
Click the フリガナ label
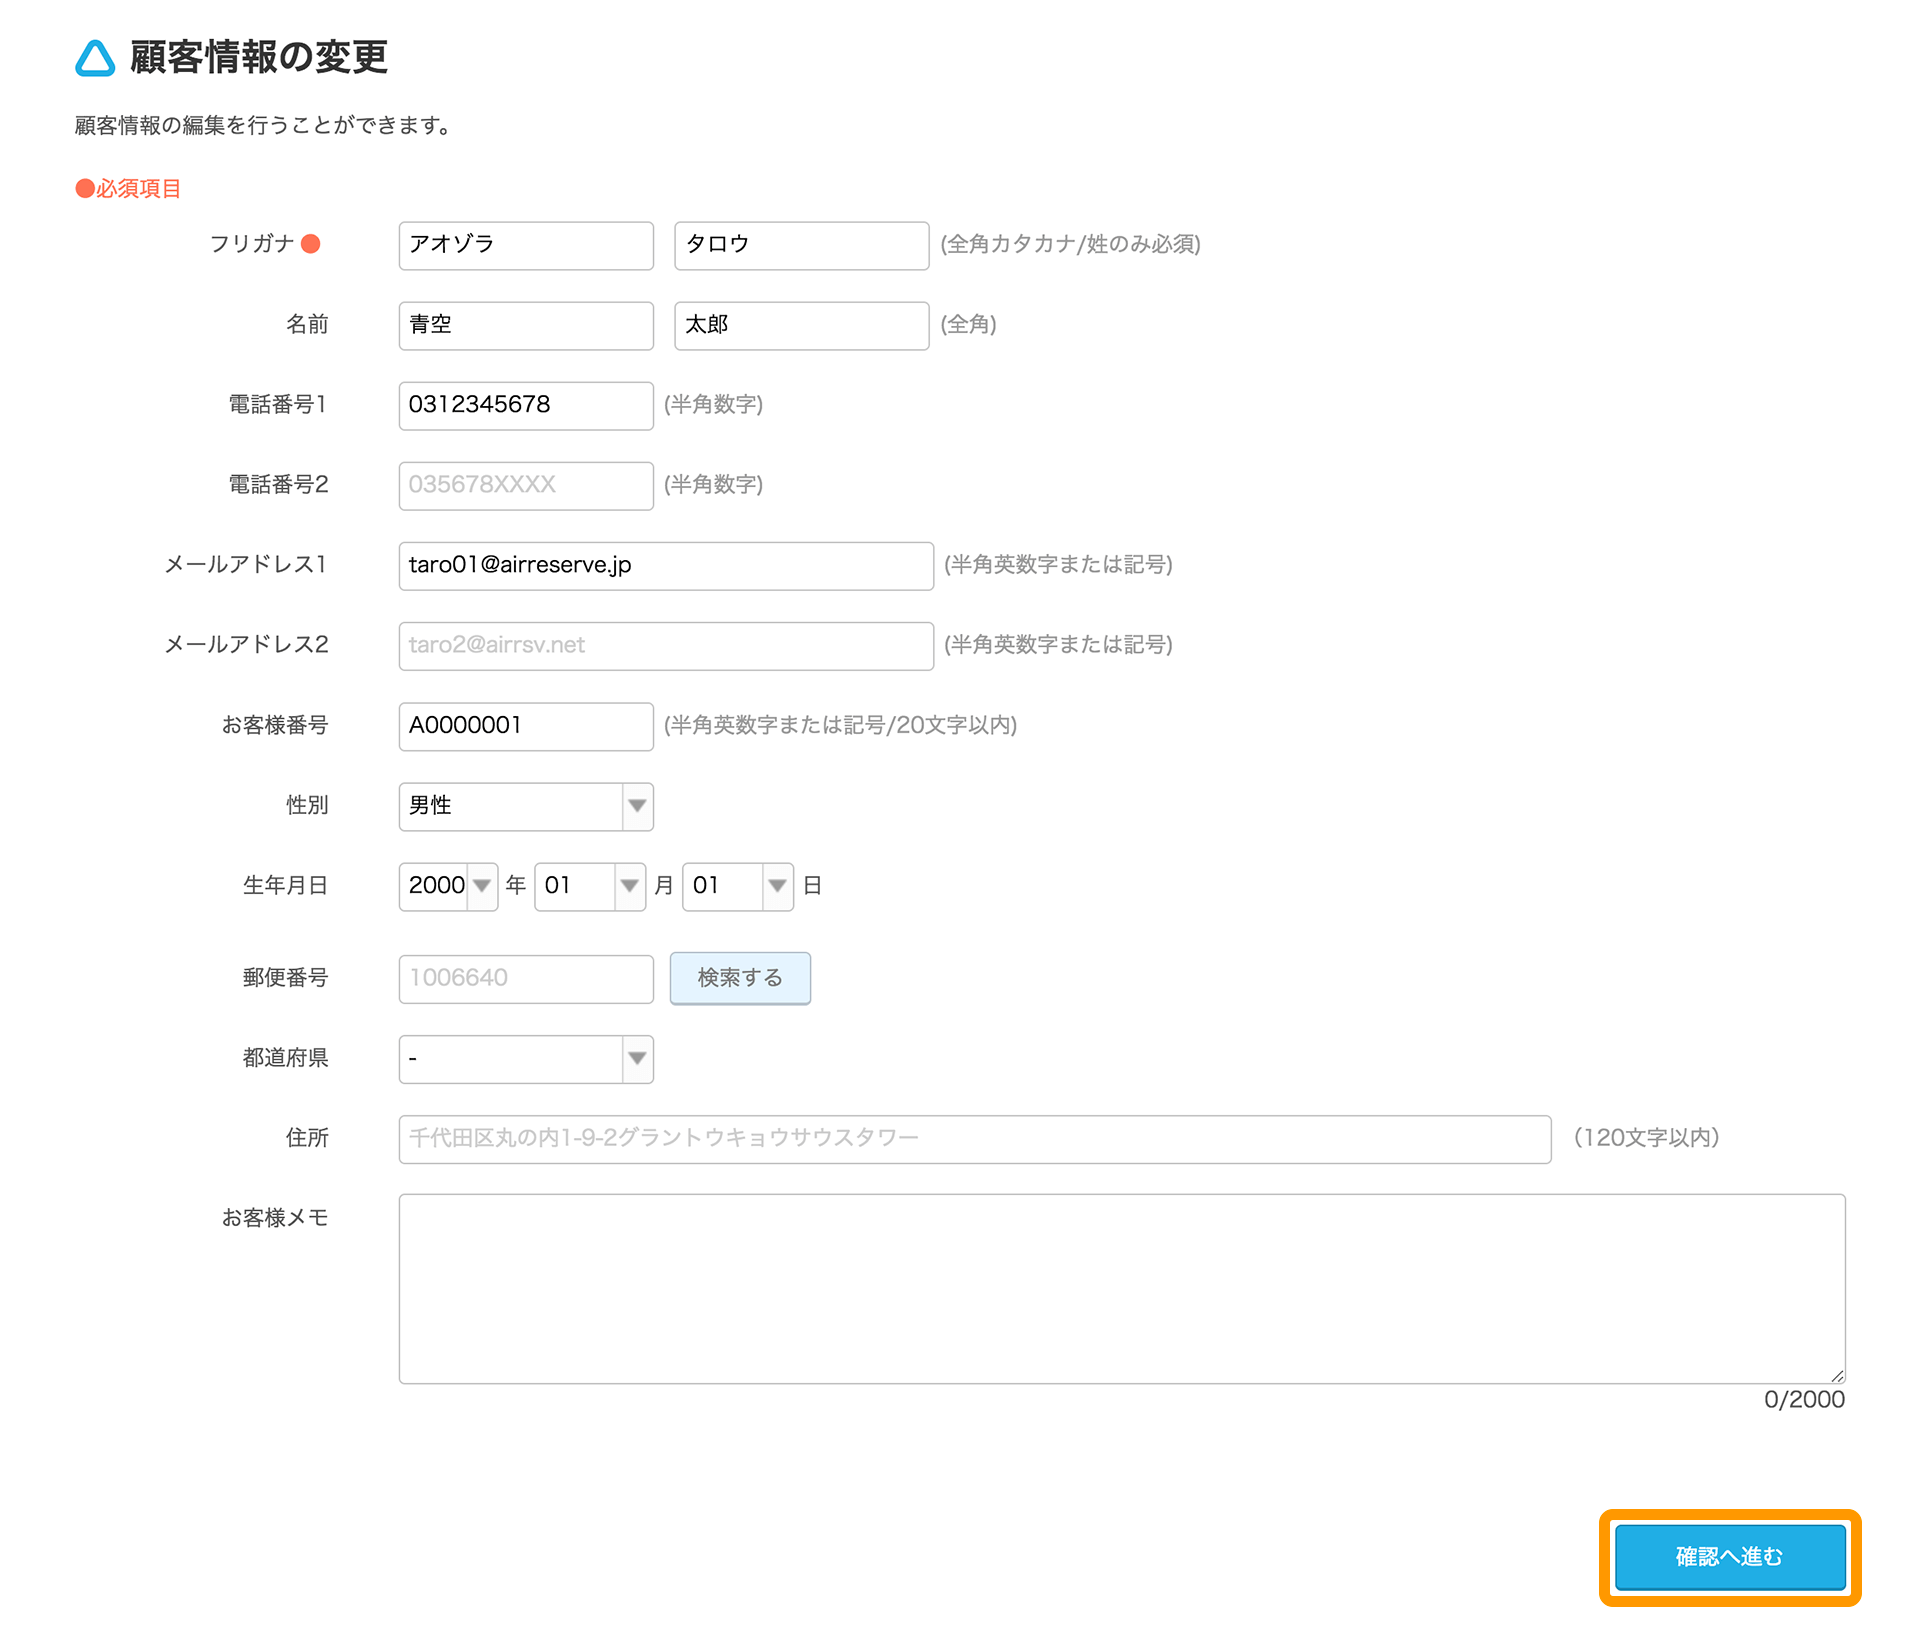coord(252,244)
